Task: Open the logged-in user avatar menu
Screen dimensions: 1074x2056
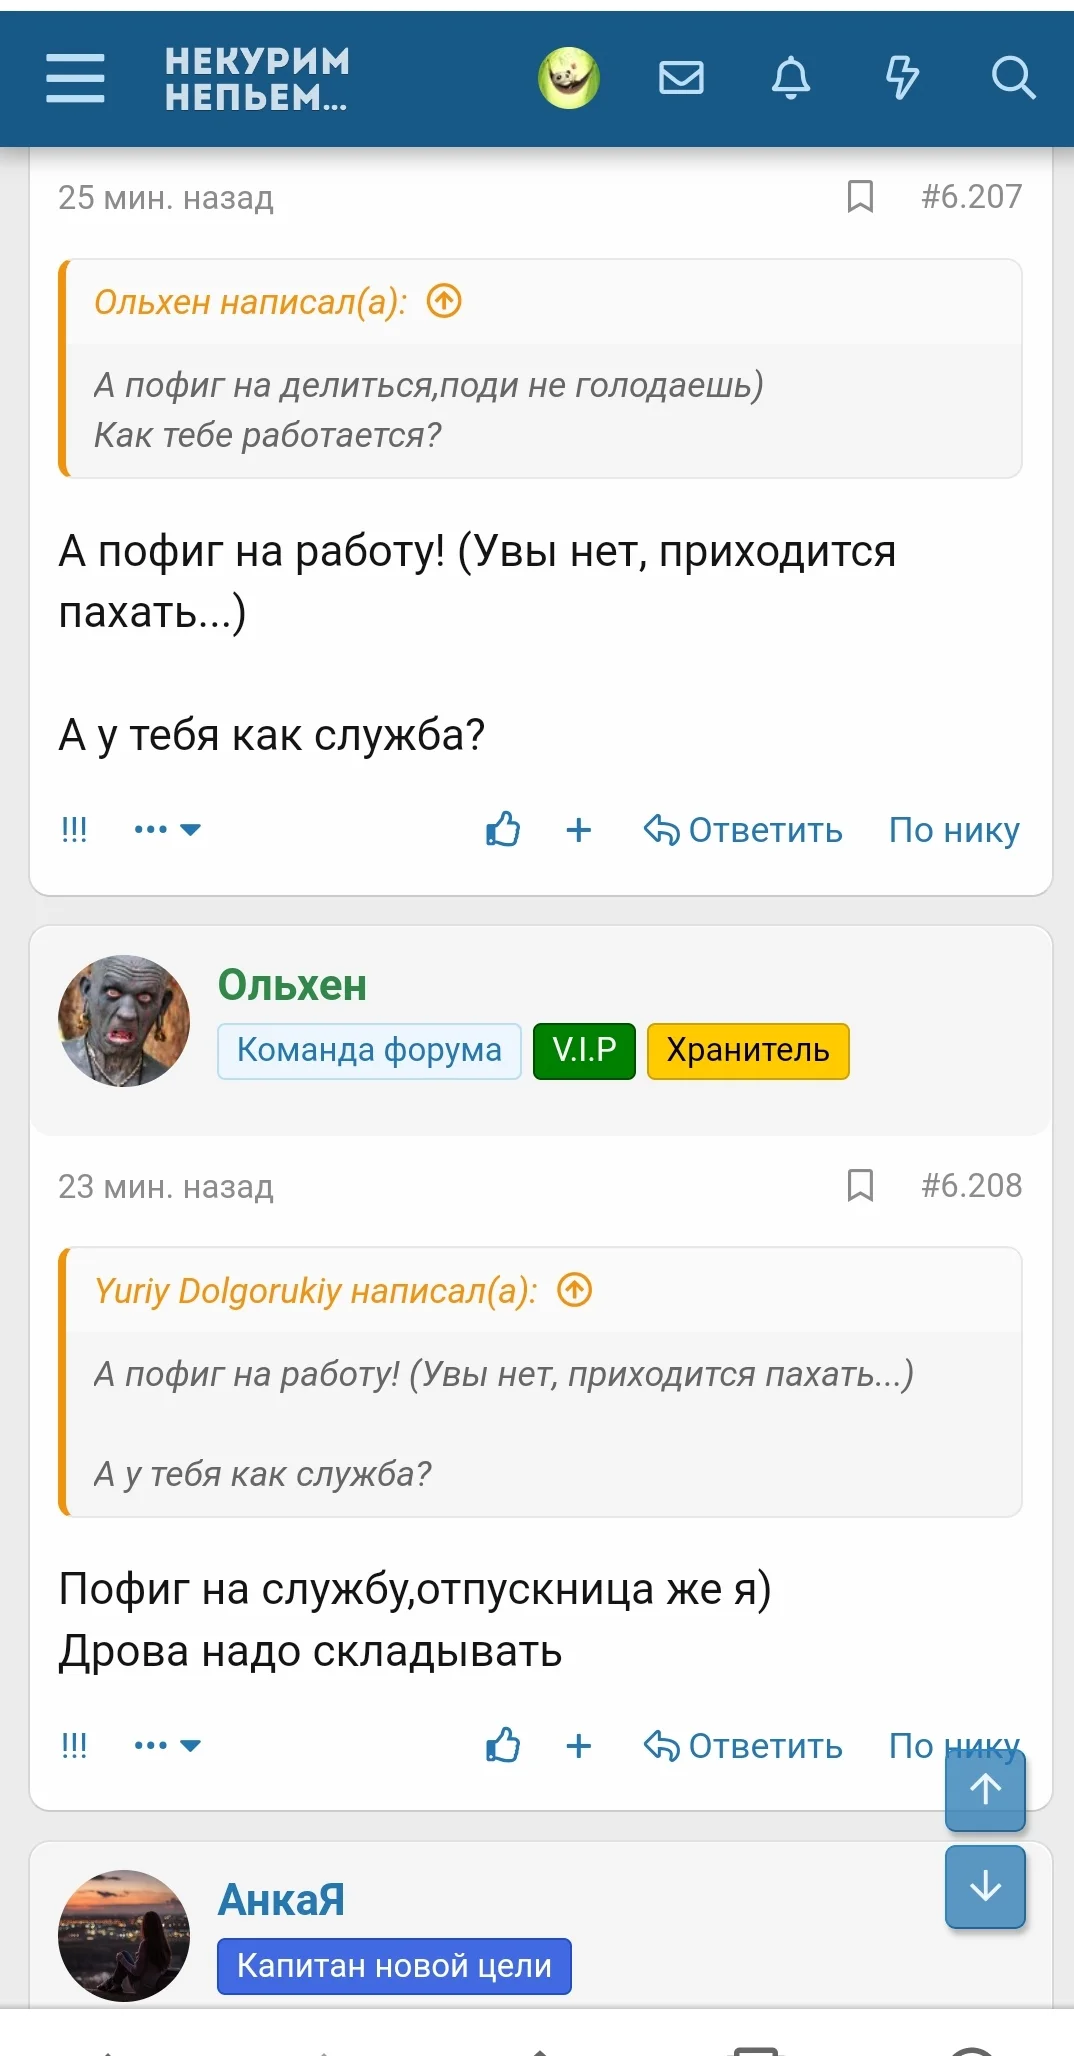Action: 569,78
